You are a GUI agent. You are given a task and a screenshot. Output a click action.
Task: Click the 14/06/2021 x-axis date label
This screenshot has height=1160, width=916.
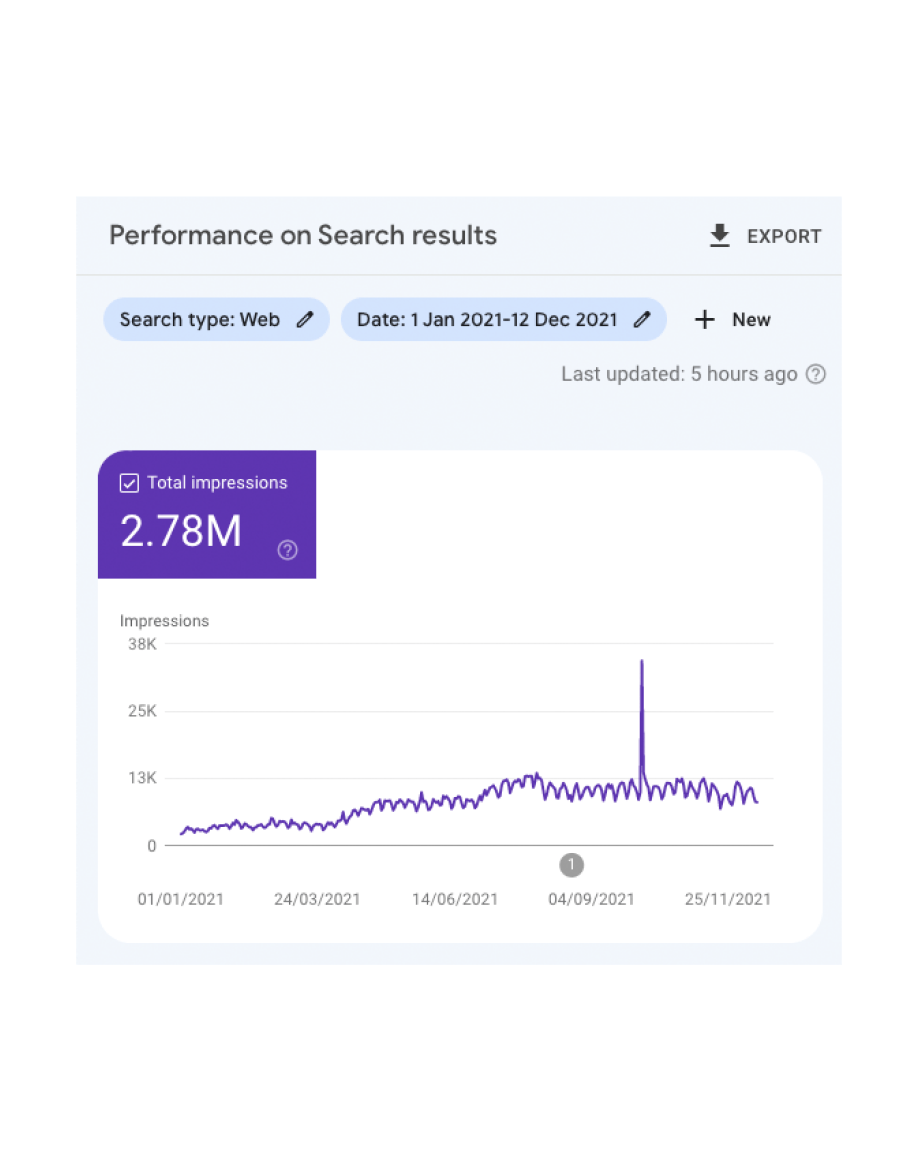(x=455, y=900)
